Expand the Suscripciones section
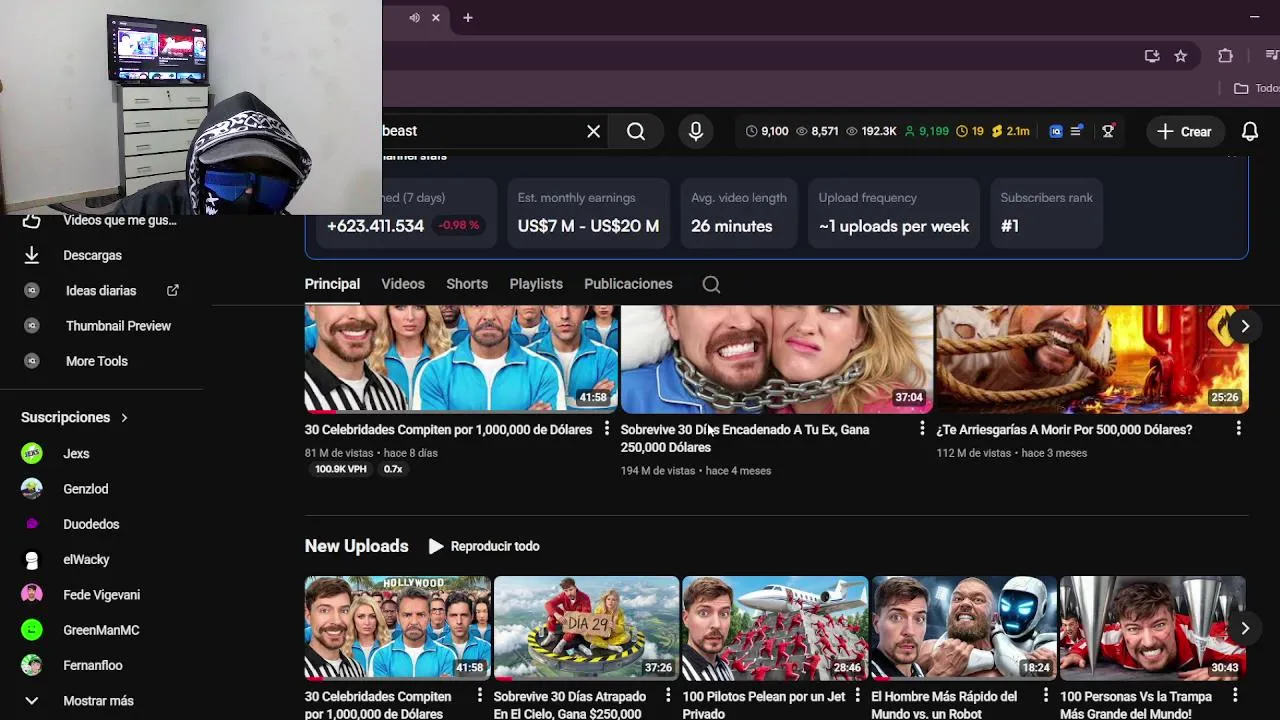Image resolution: width=1280 pixels, height=720 pixels. click(75, 417)
